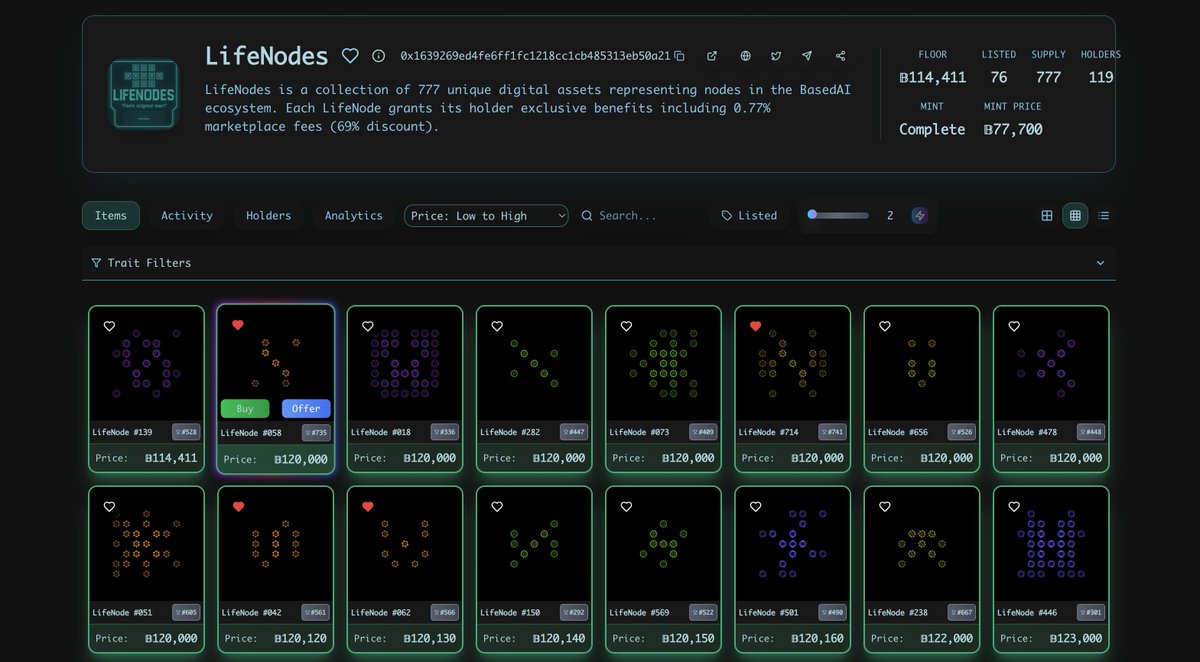Click the holders count 119

click(x=1101, y=77)
